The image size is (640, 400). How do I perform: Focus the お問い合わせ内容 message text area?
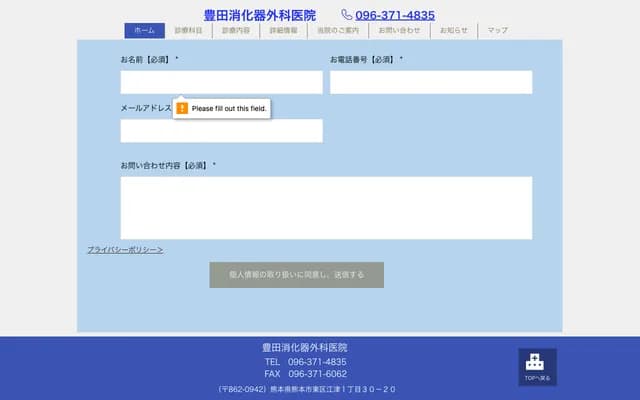[326, 208]
